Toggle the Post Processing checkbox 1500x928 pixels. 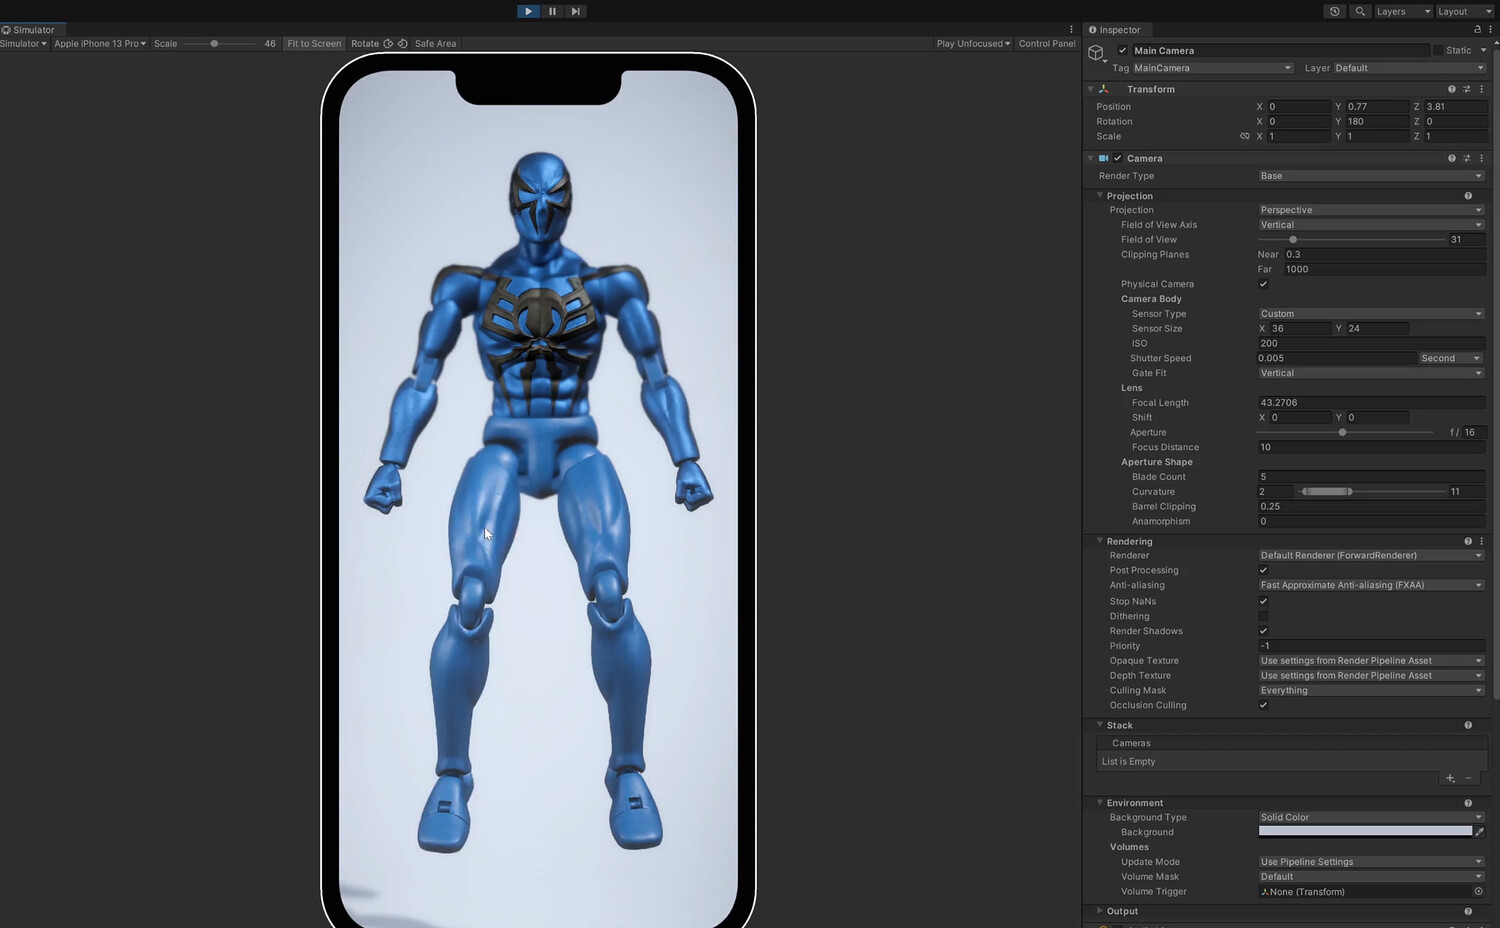[1263, 570]
